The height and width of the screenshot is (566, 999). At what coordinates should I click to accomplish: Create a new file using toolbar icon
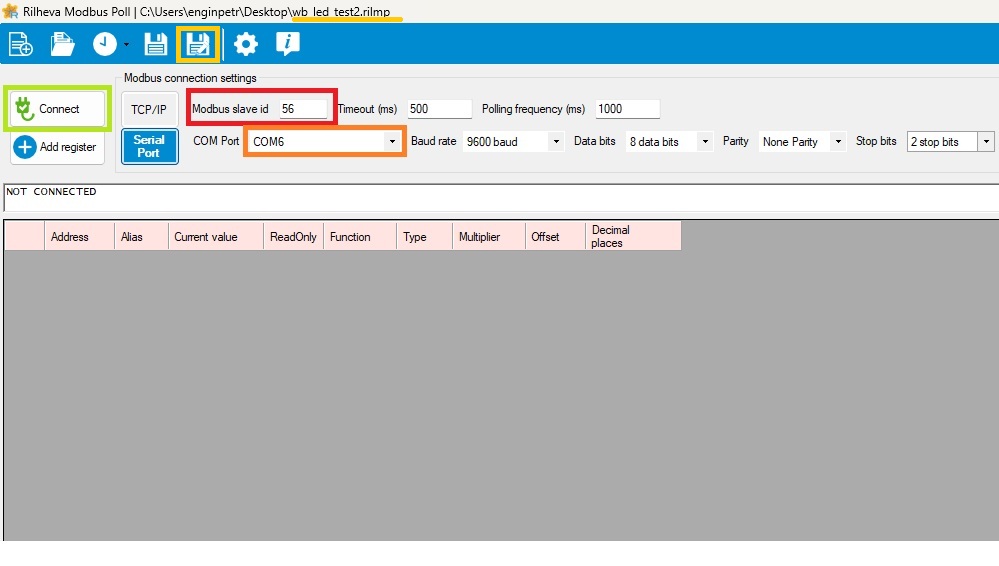pos(20,44)
